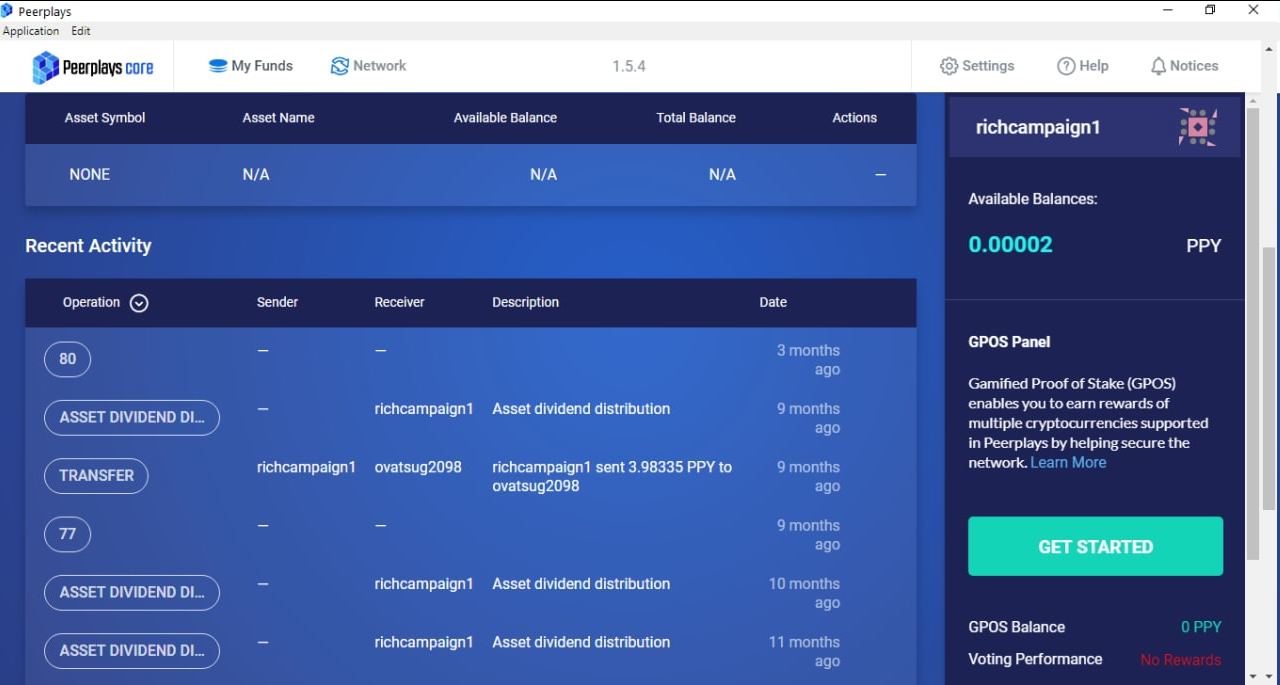Click the 10 months ago date cell

click(x=804, y=593)
